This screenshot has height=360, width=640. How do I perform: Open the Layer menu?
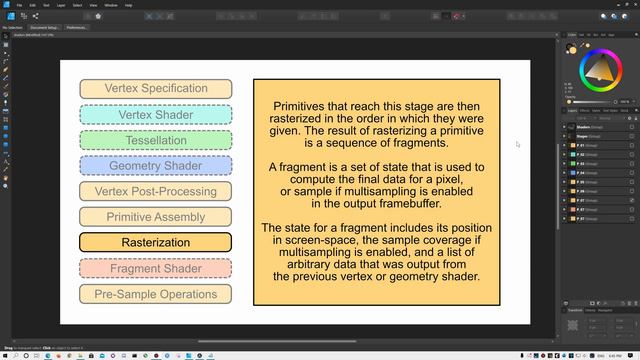(61, 5)
